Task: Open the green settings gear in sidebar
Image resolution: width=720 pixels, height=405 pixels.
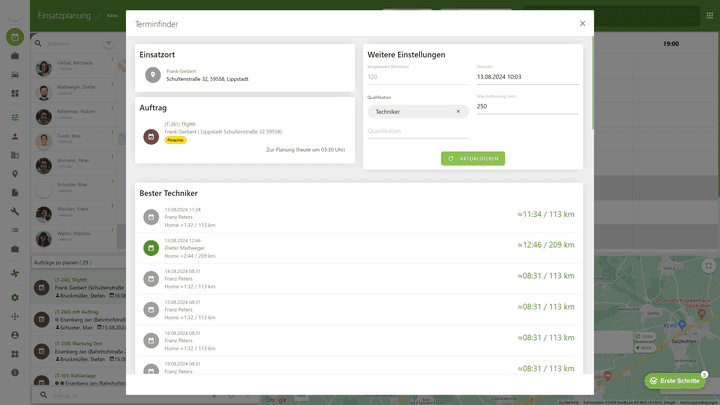Action: (x=15, y=298)
